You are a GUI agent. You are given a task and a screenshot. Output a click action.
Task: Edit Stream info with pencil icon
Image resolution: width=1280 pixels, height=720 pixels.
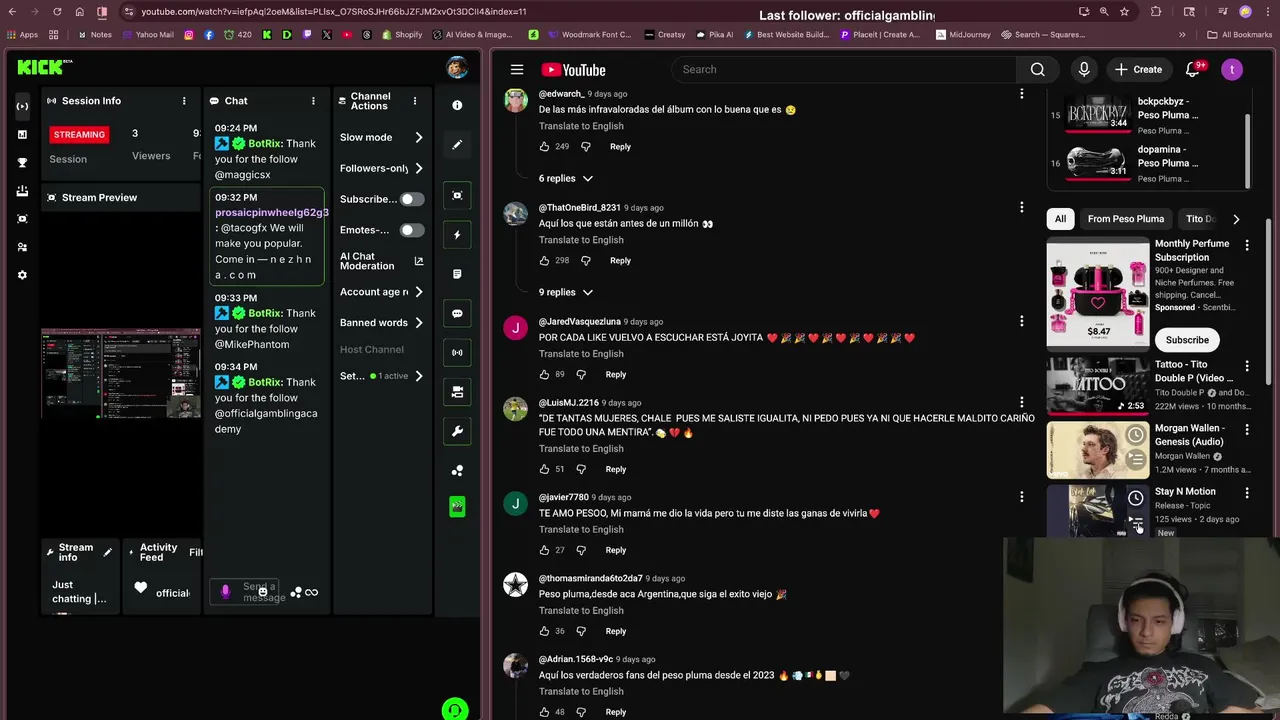(108, 552)
